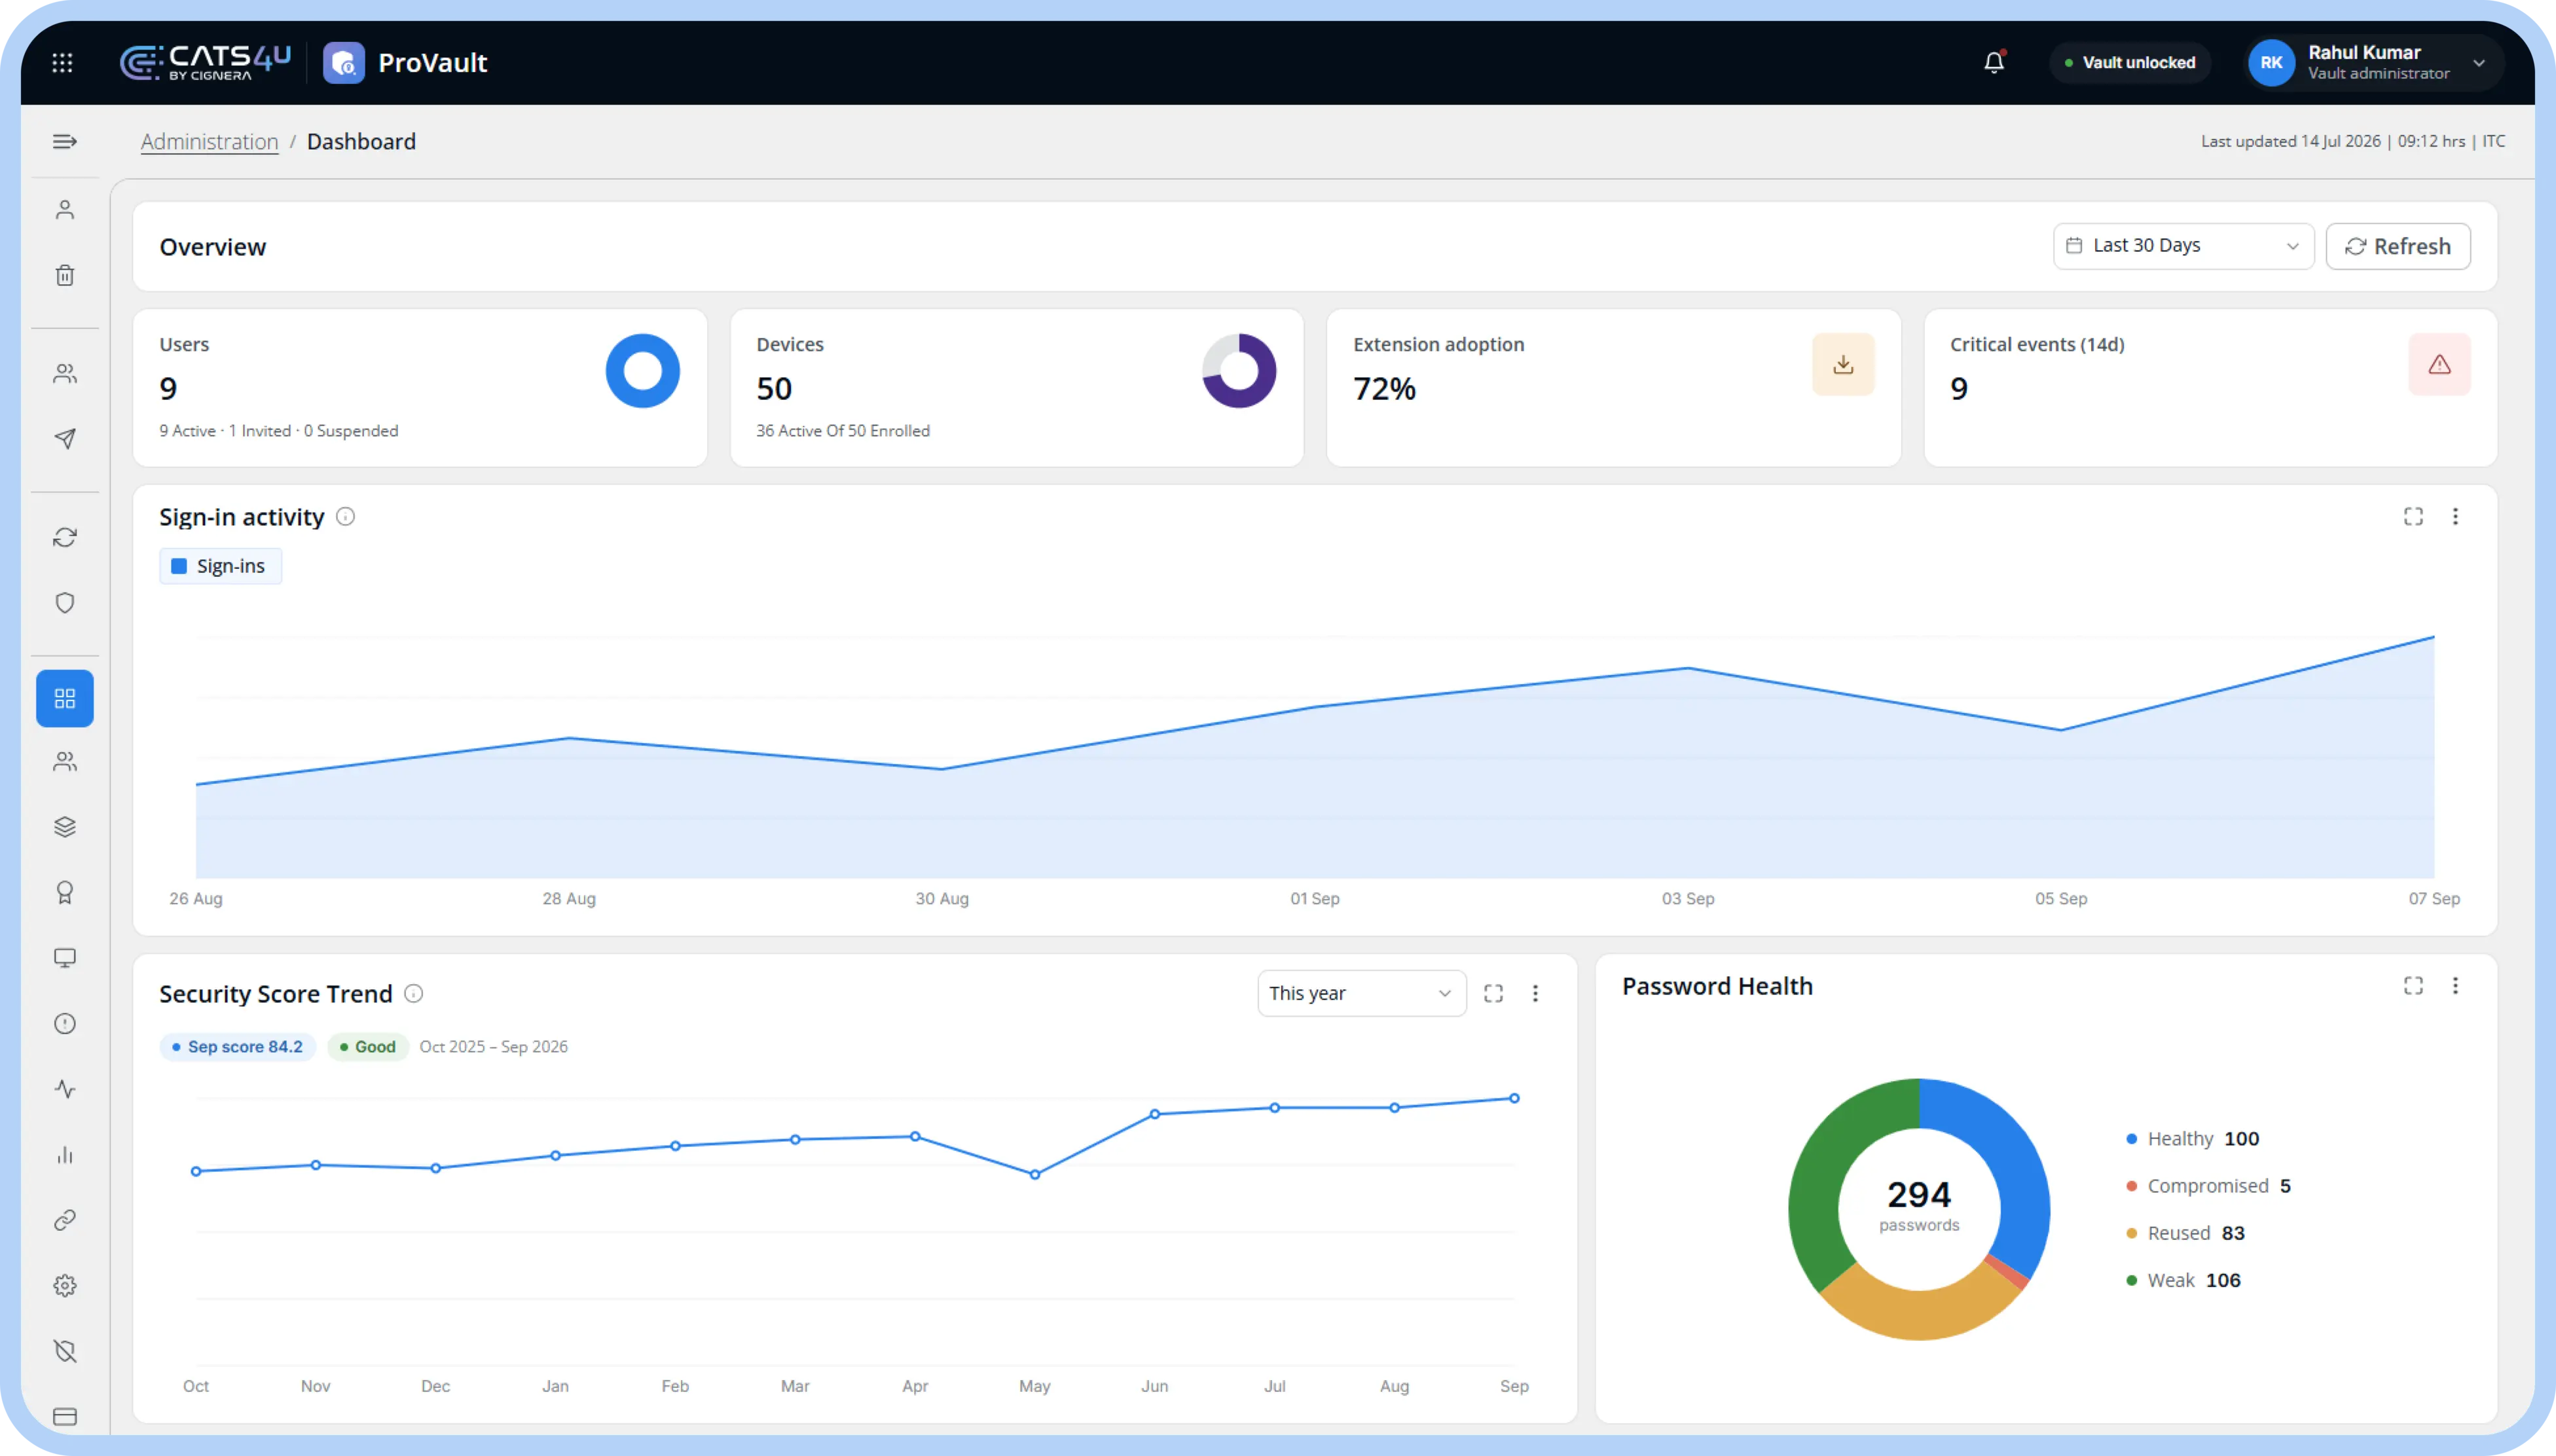Open Security Score Trend three-dot options menu
The width and height of the screenshot is (2556, 1456).
[1535, 993]
